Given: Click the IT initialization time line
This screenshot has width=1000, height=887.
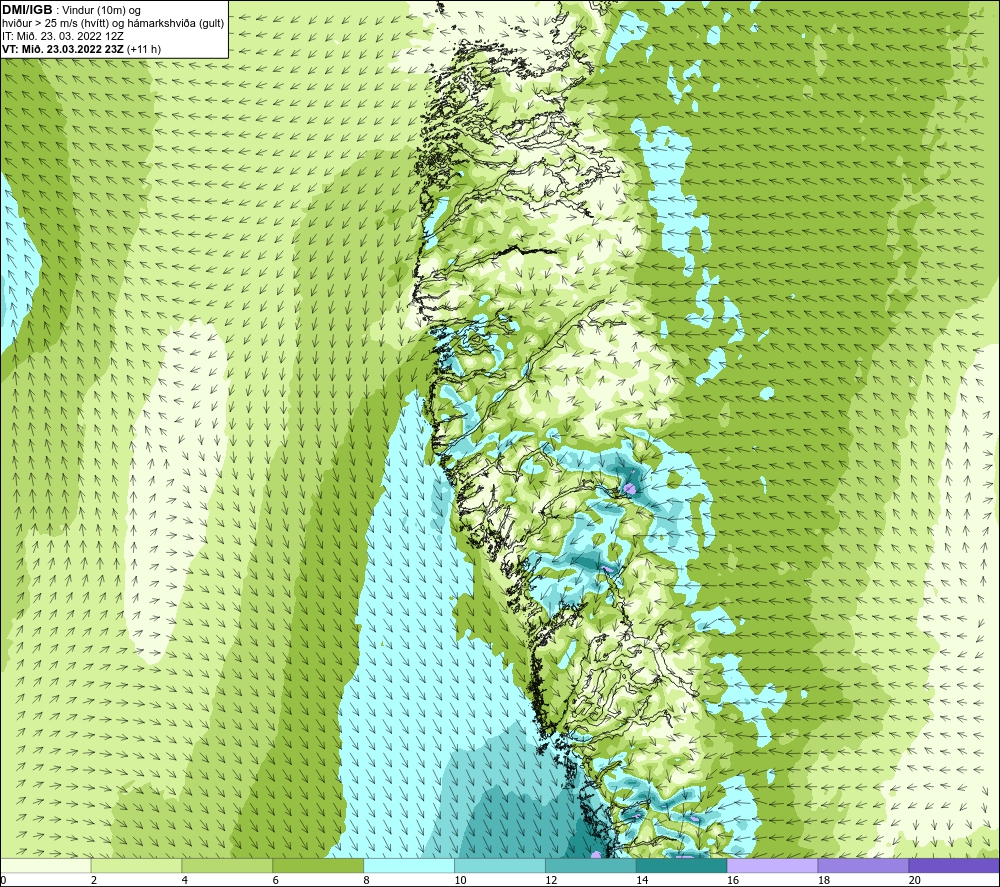Looking at the screenshot, I should 62,36.
